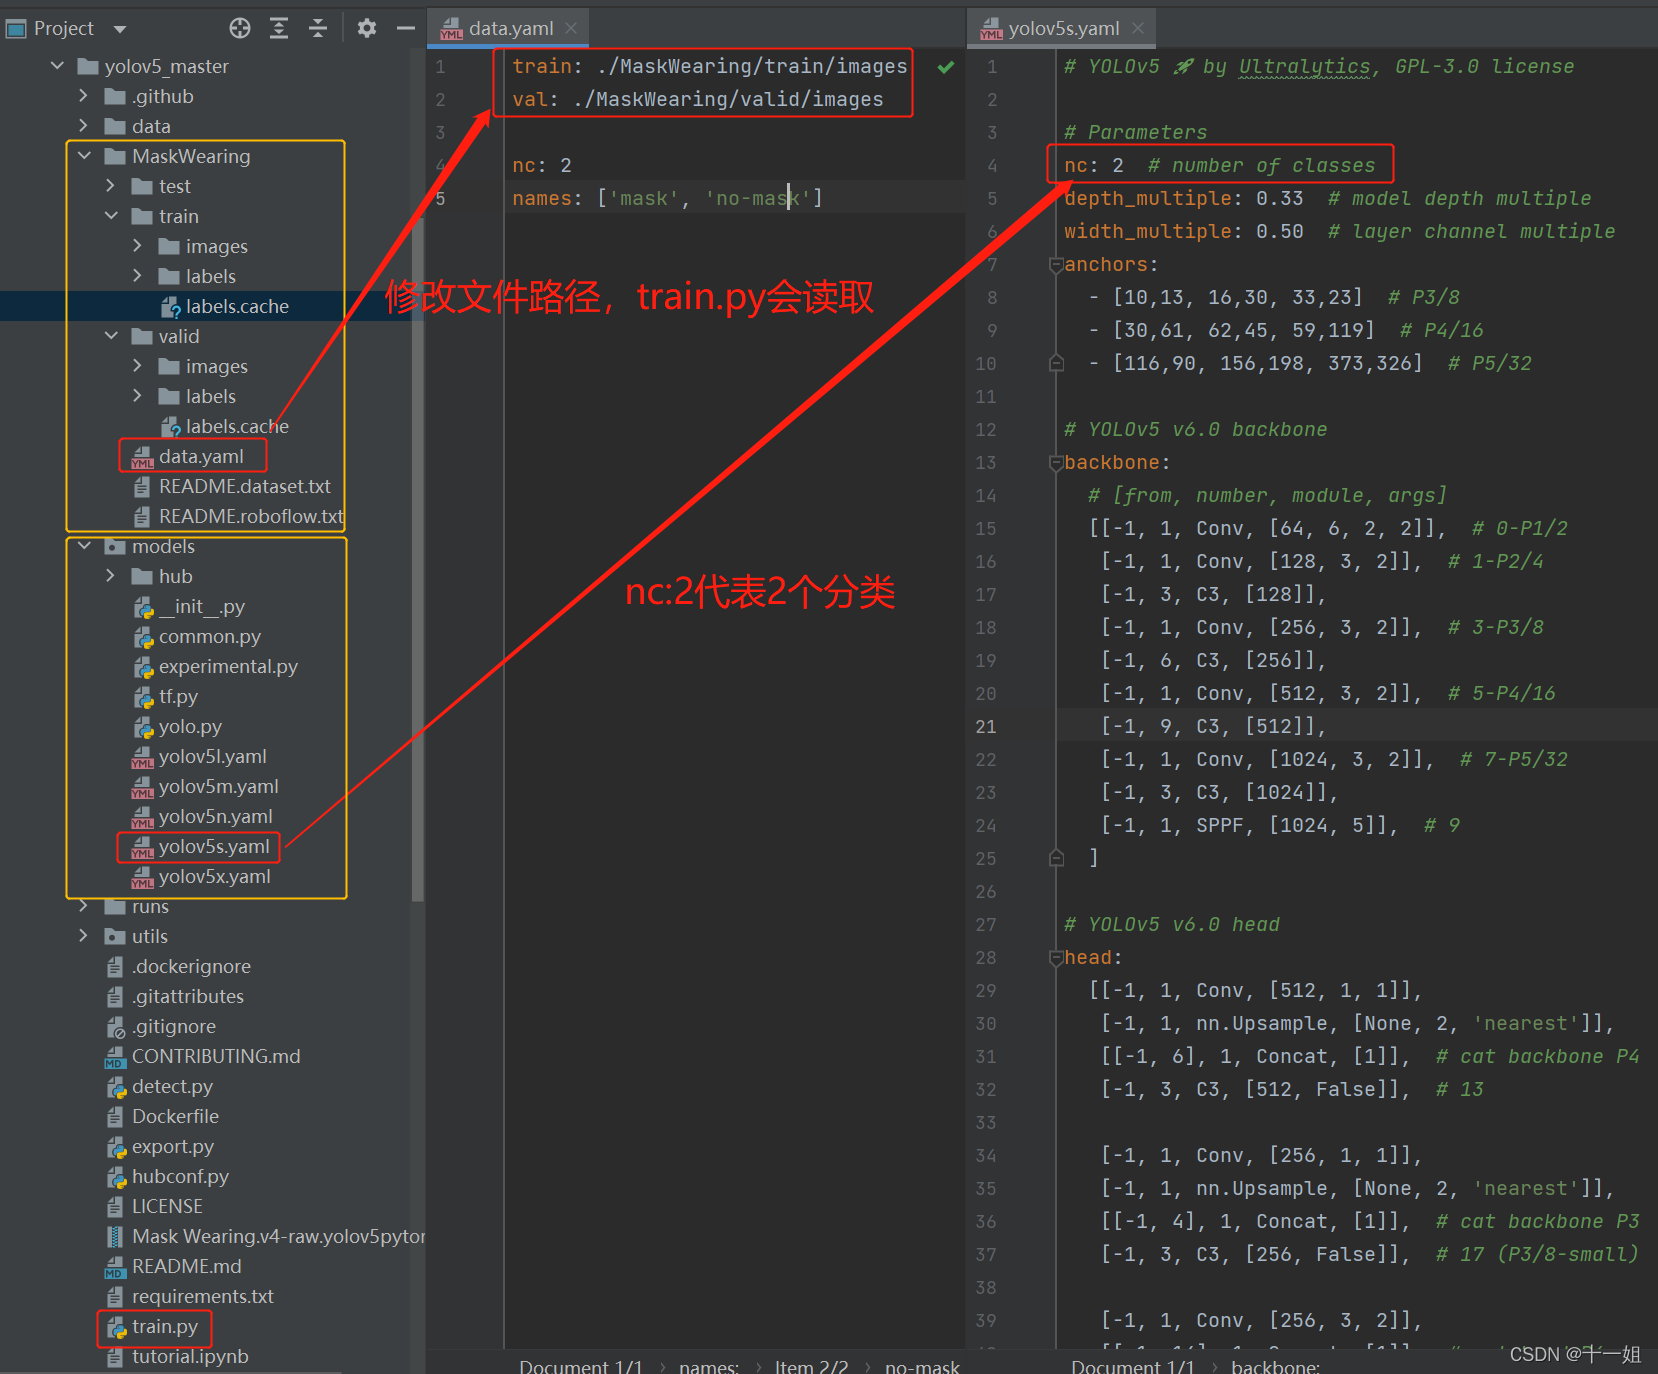Click the train.py Python file icon
The width and height of the screenshot is (1658, 1374).
click(116, 1327)
